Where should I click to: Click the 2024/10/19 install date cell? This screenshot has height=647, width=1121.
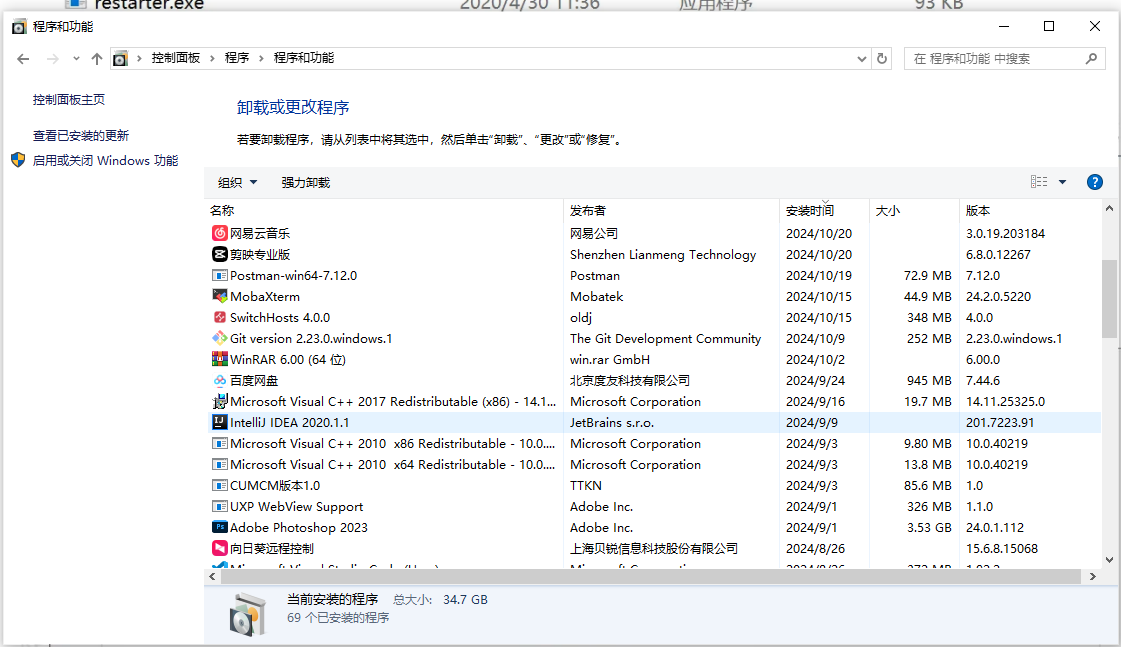(819, 275)
